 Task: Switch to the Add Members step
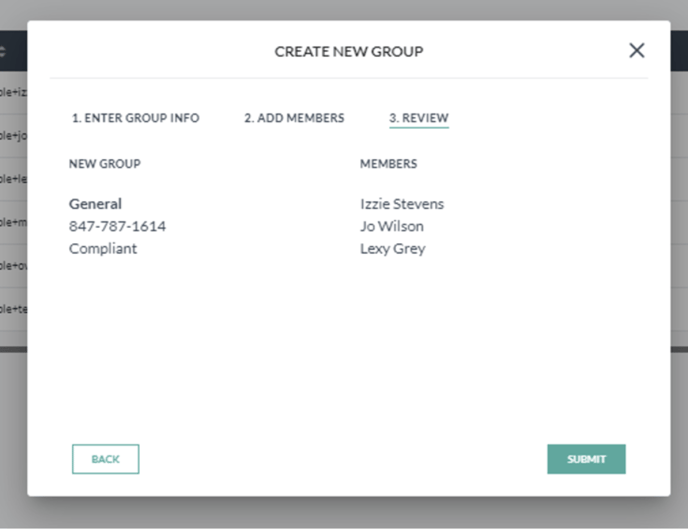pos(294,118)
